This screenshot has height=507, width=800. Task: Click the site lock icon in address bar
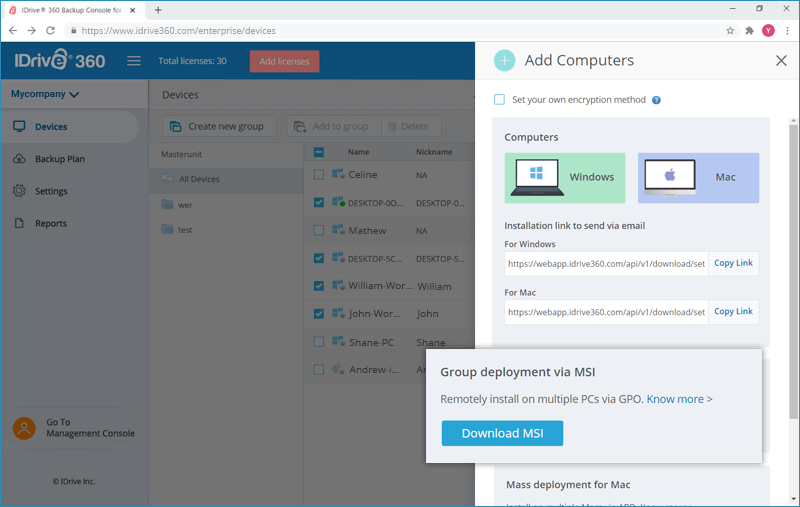pyautogui.click(x=74, y=31)
